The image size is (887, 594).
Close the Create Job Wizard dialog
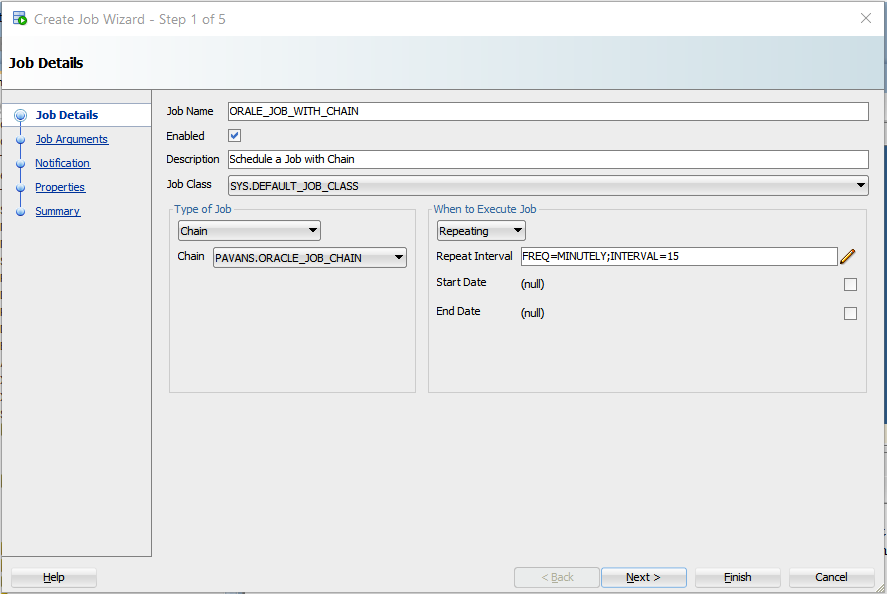pyautogui.click(x=866, y=18)
